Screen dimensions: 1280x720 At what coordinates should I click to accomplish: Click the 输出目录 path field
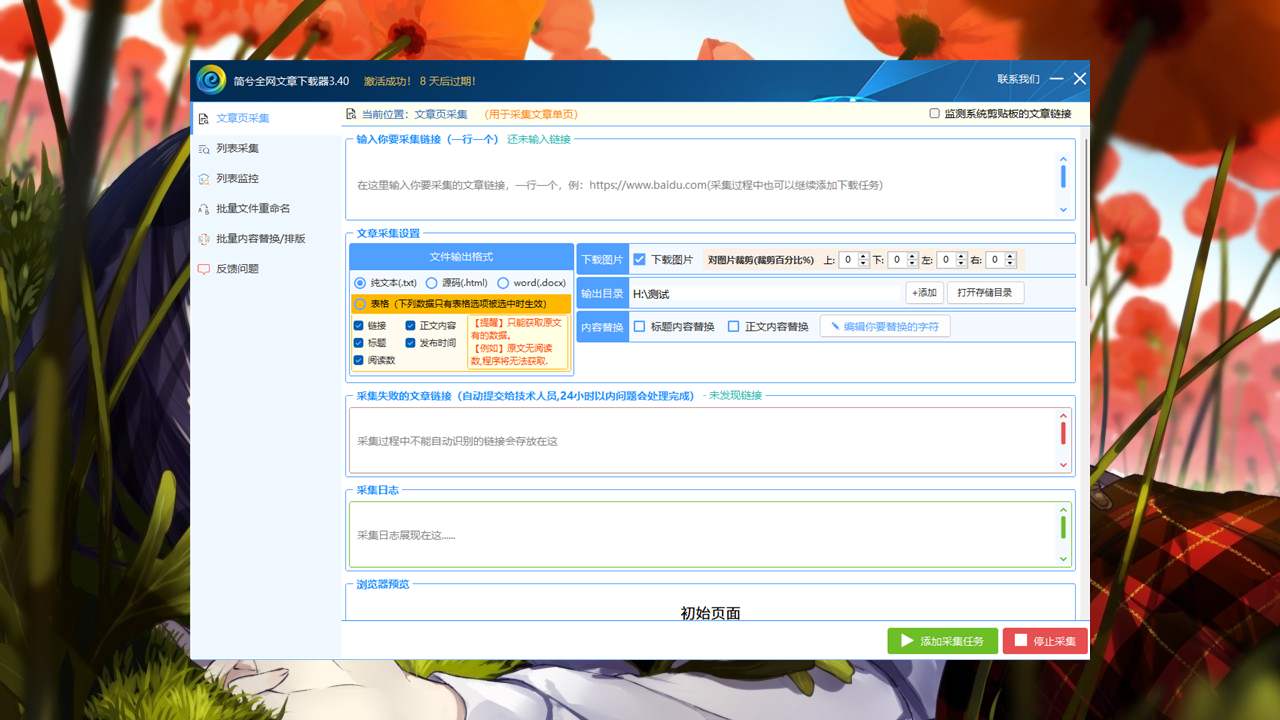tap(765, 293)
